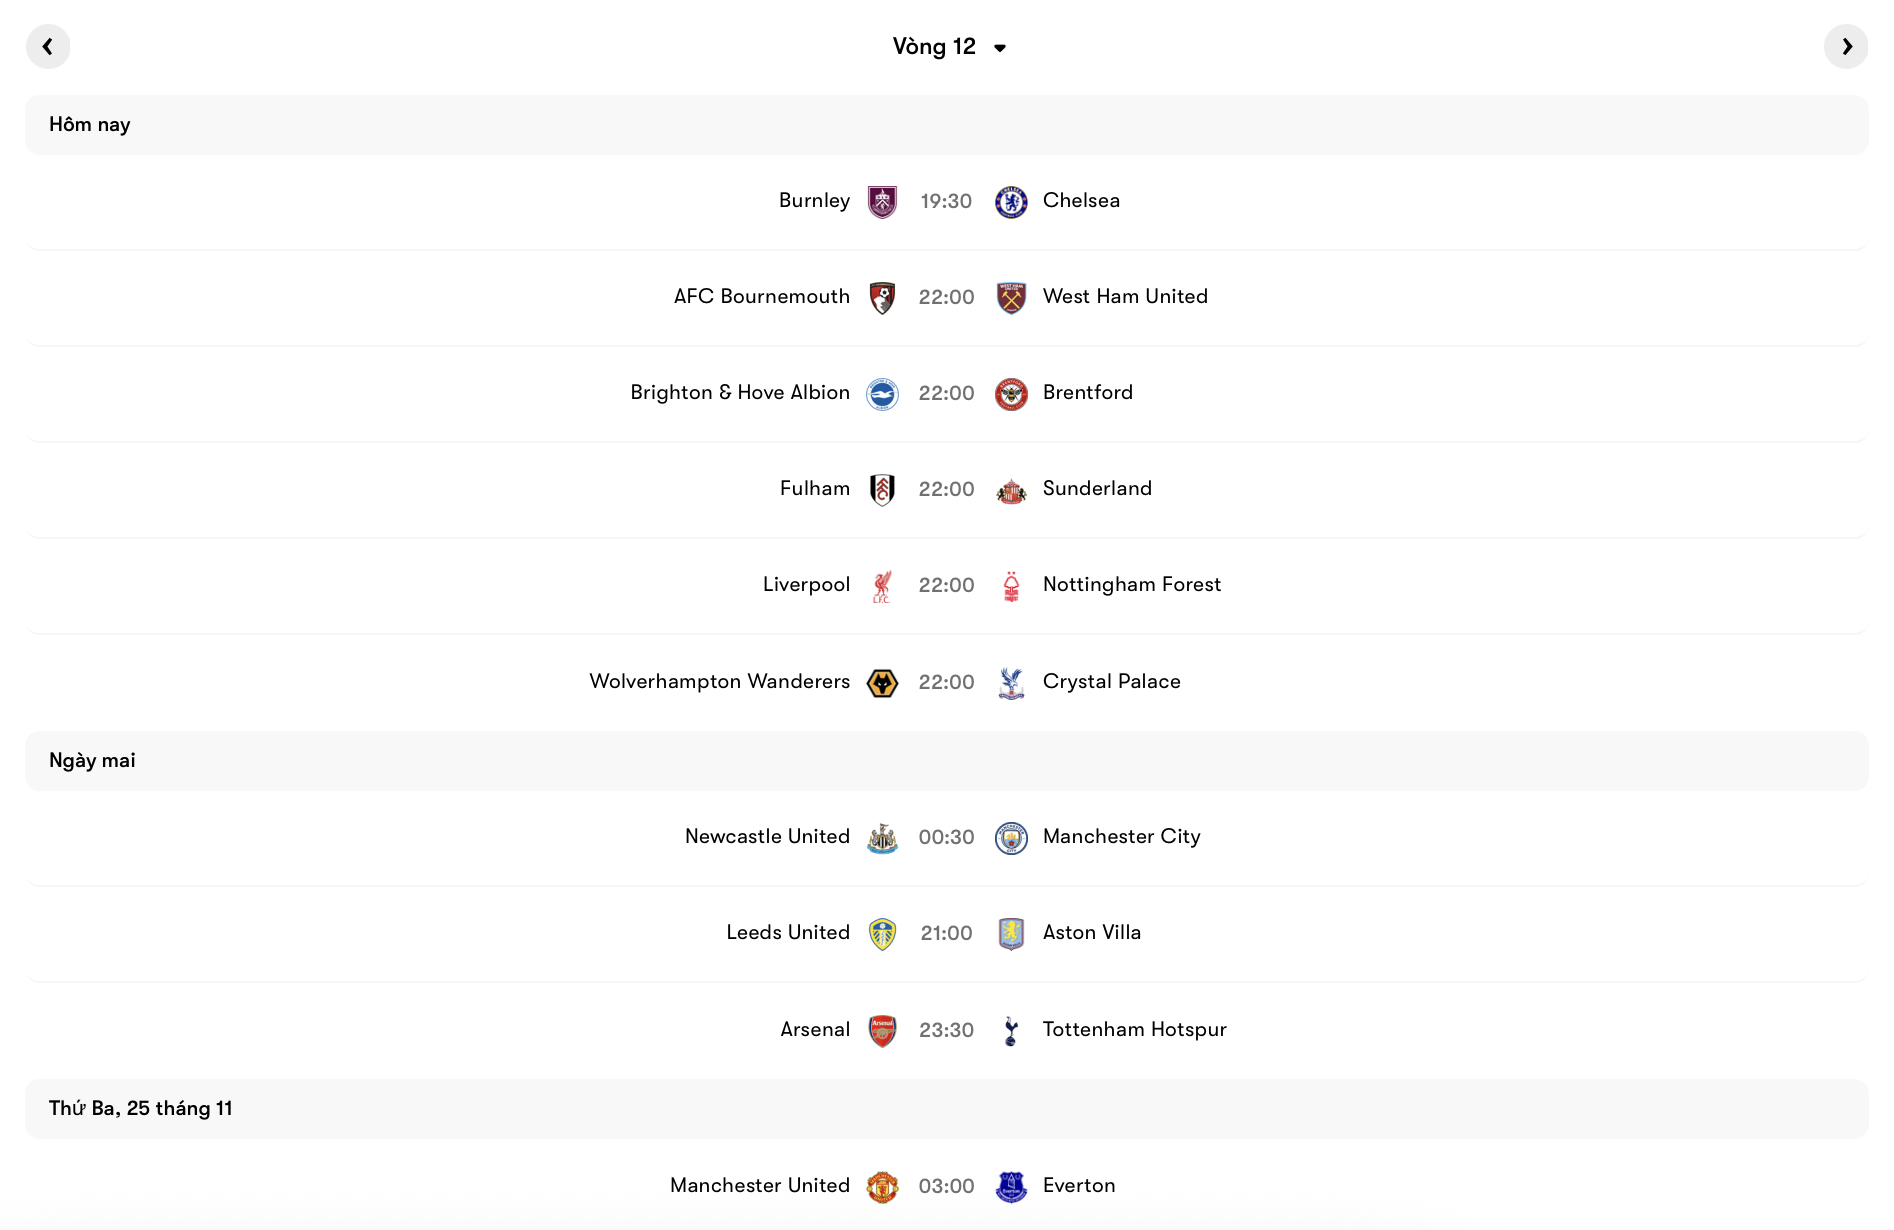Click the Arsenal cannon crest

[x=883, y=1028]
